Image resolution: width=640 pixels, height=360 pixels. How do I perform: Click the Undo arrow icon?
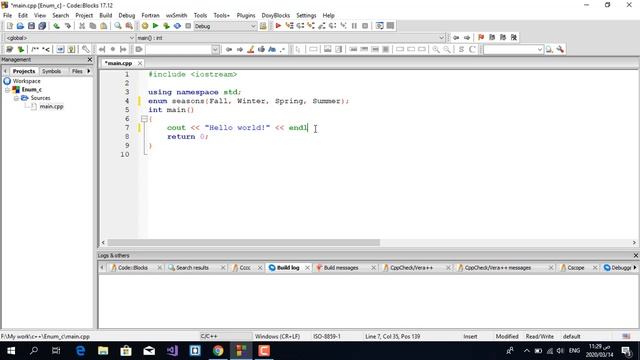pos(56,26)
